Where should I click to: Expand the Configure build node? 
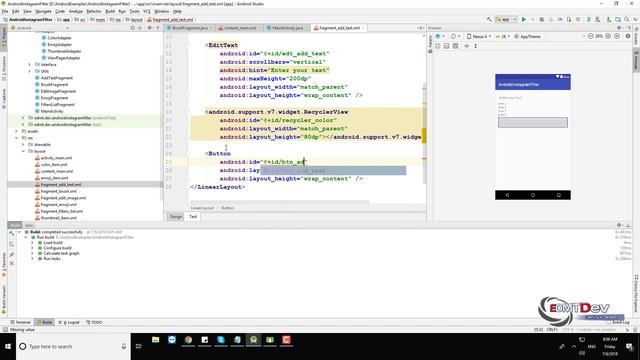(32, 248)
